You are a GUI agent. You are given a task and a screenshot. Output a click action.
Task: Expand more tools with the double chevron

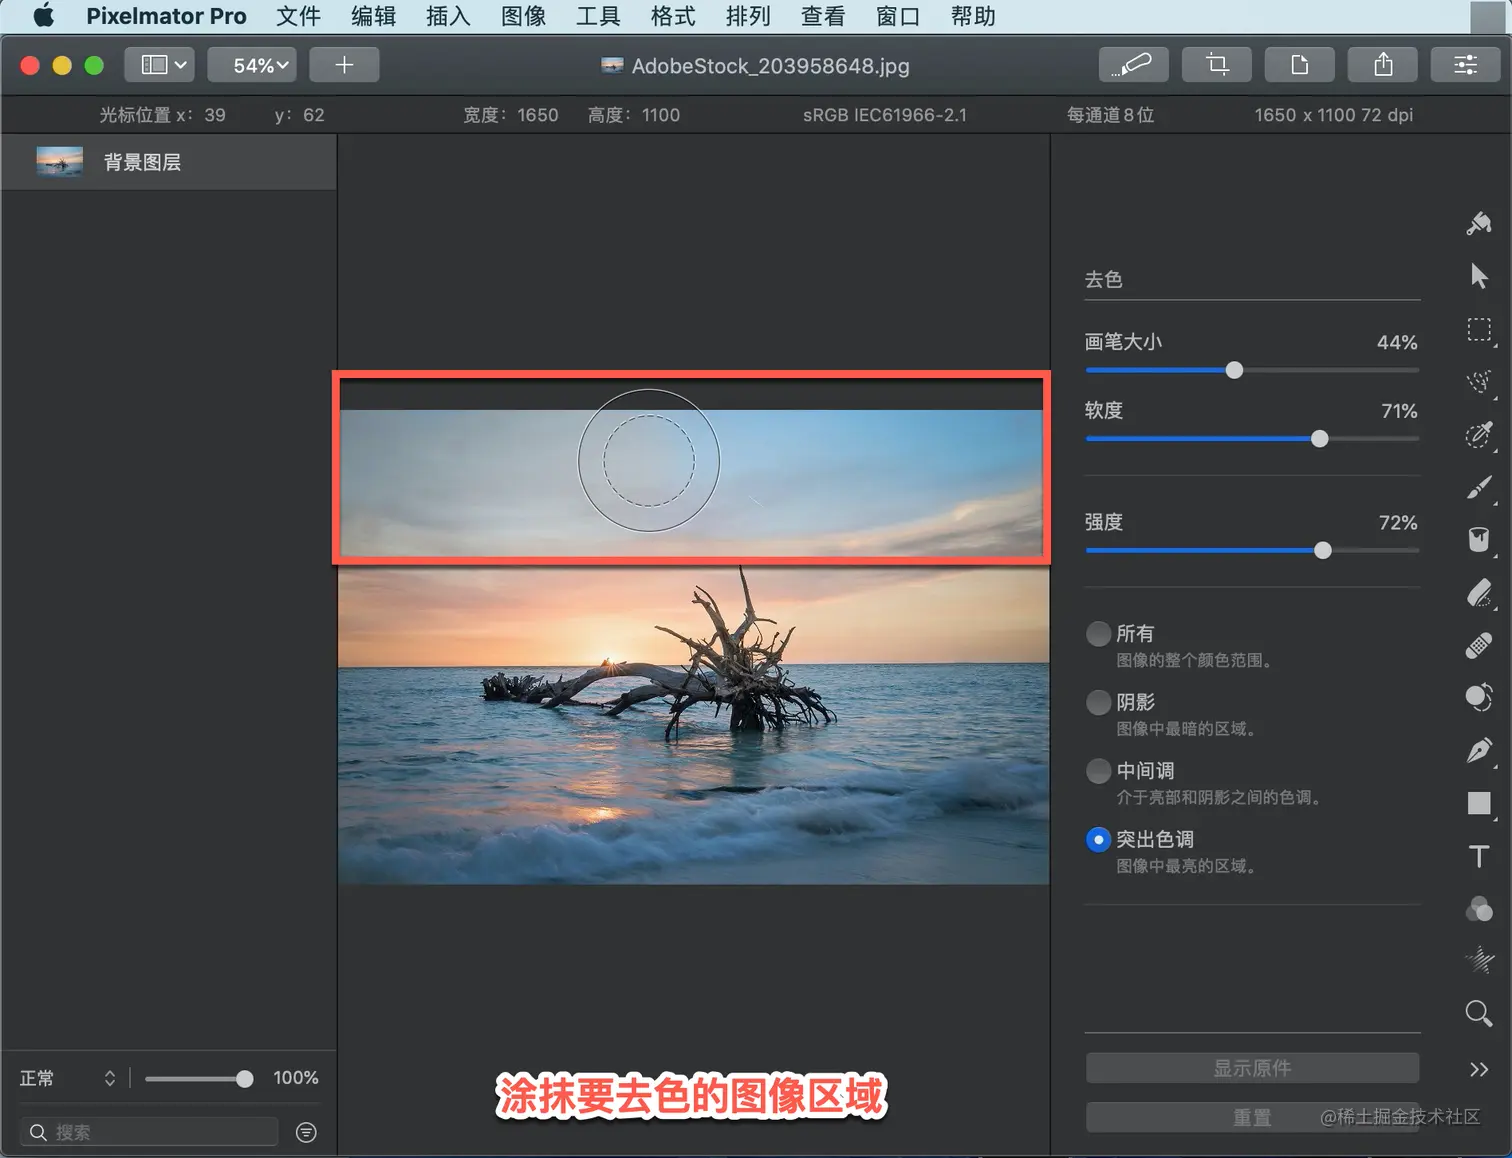tap(1479, 1069)
